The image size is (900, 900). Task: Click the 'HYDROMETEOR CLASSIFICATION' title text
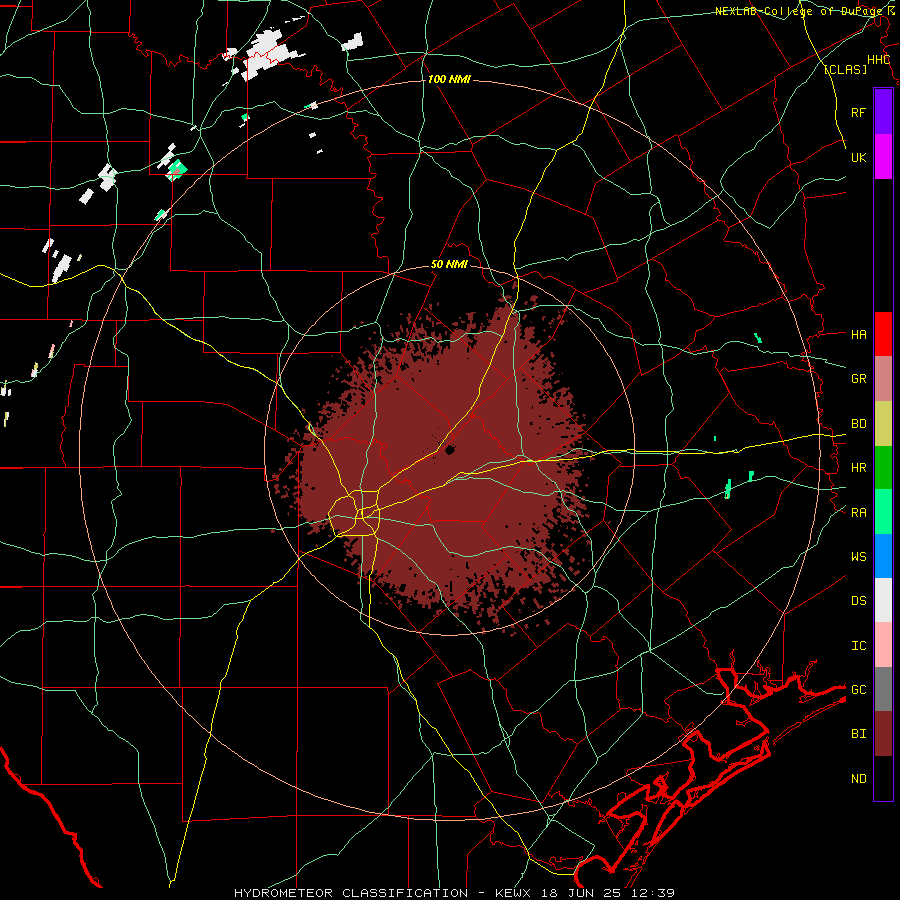click(x=351, y=893)
